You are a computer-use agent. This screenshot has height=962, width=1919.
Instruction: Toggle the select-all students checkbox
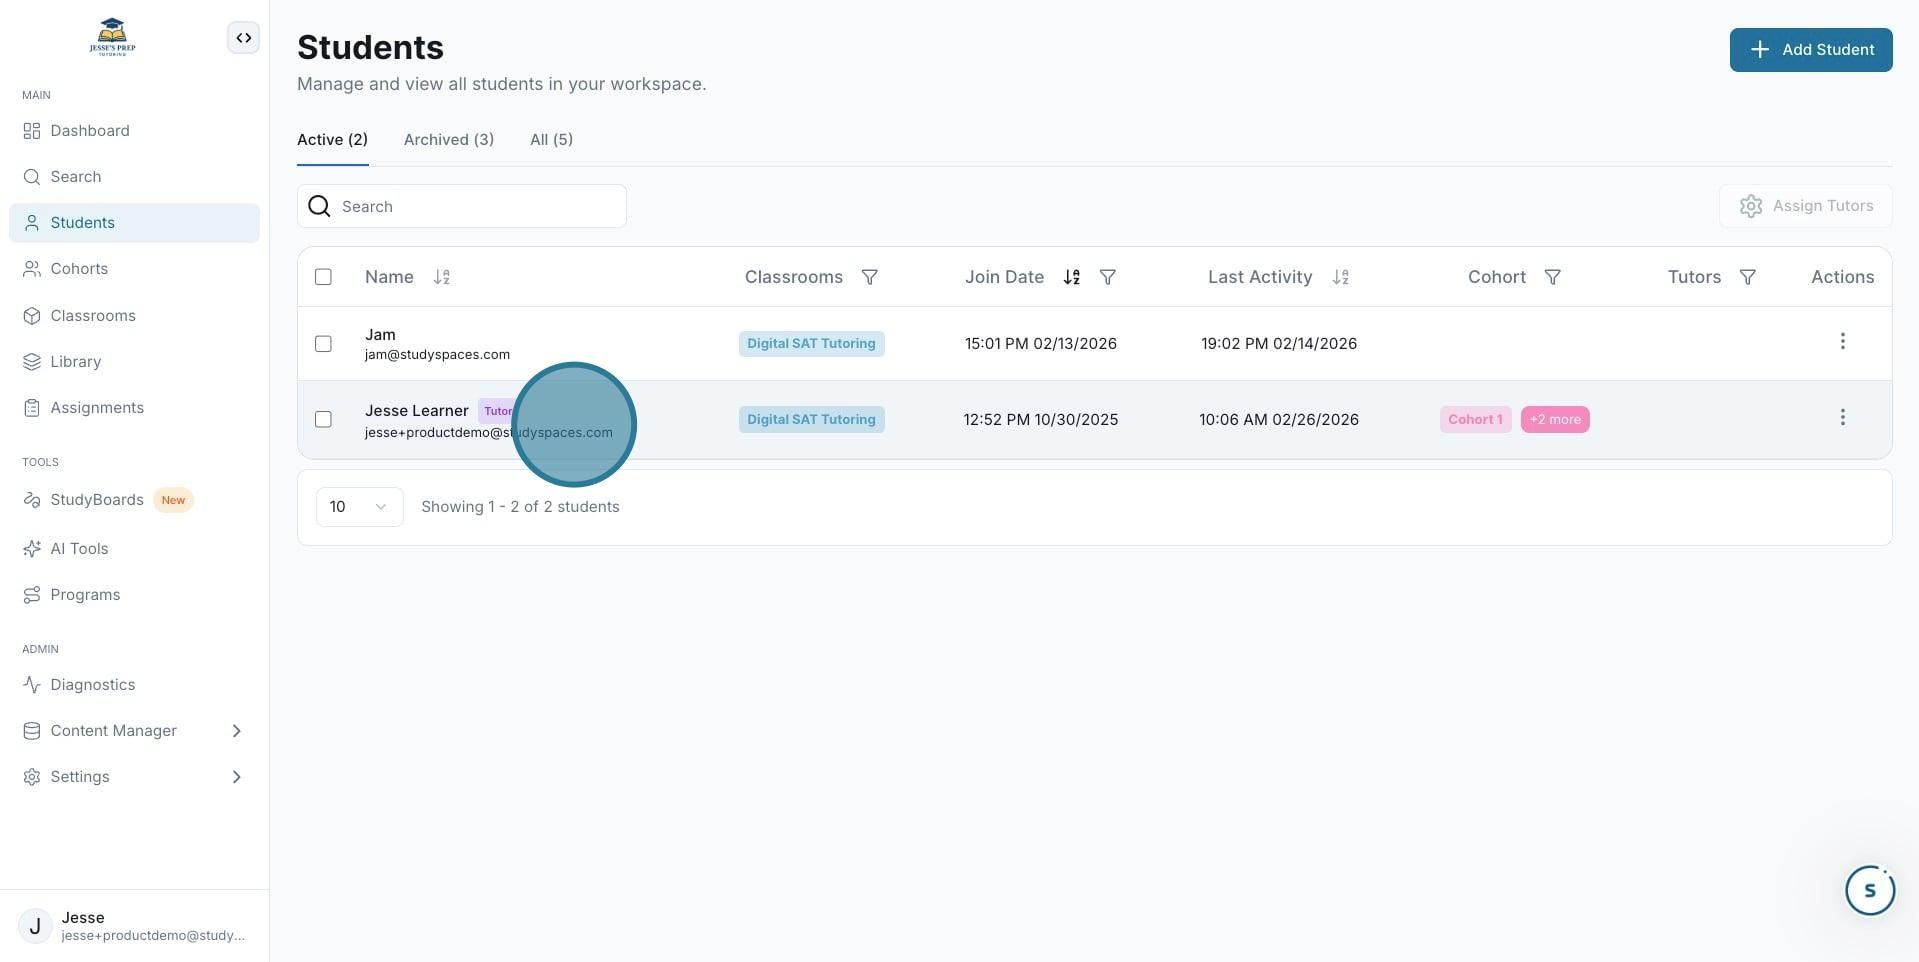click(x=323, y=277)
